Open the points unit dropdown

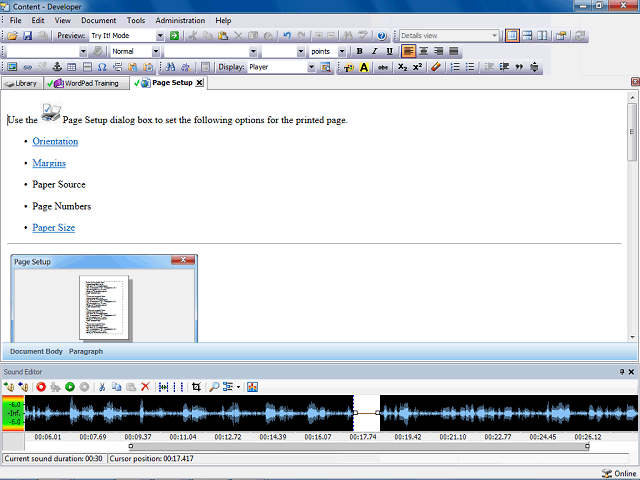pos(342,51)
